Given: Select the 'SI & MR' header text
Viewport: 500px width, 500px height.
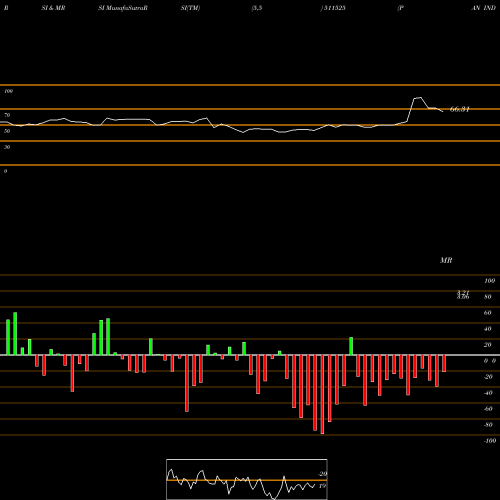Looking at the screenshot, I should (53, 8).
